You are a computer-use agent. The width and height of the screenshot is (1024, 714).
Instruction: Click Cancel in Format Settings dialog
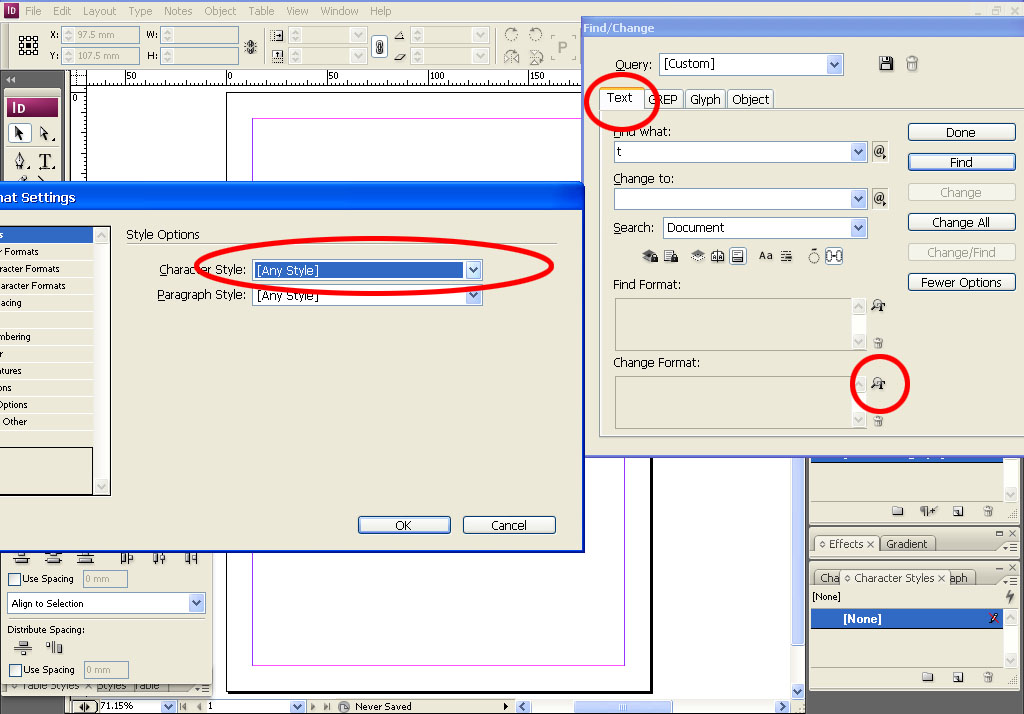point(509,525)
